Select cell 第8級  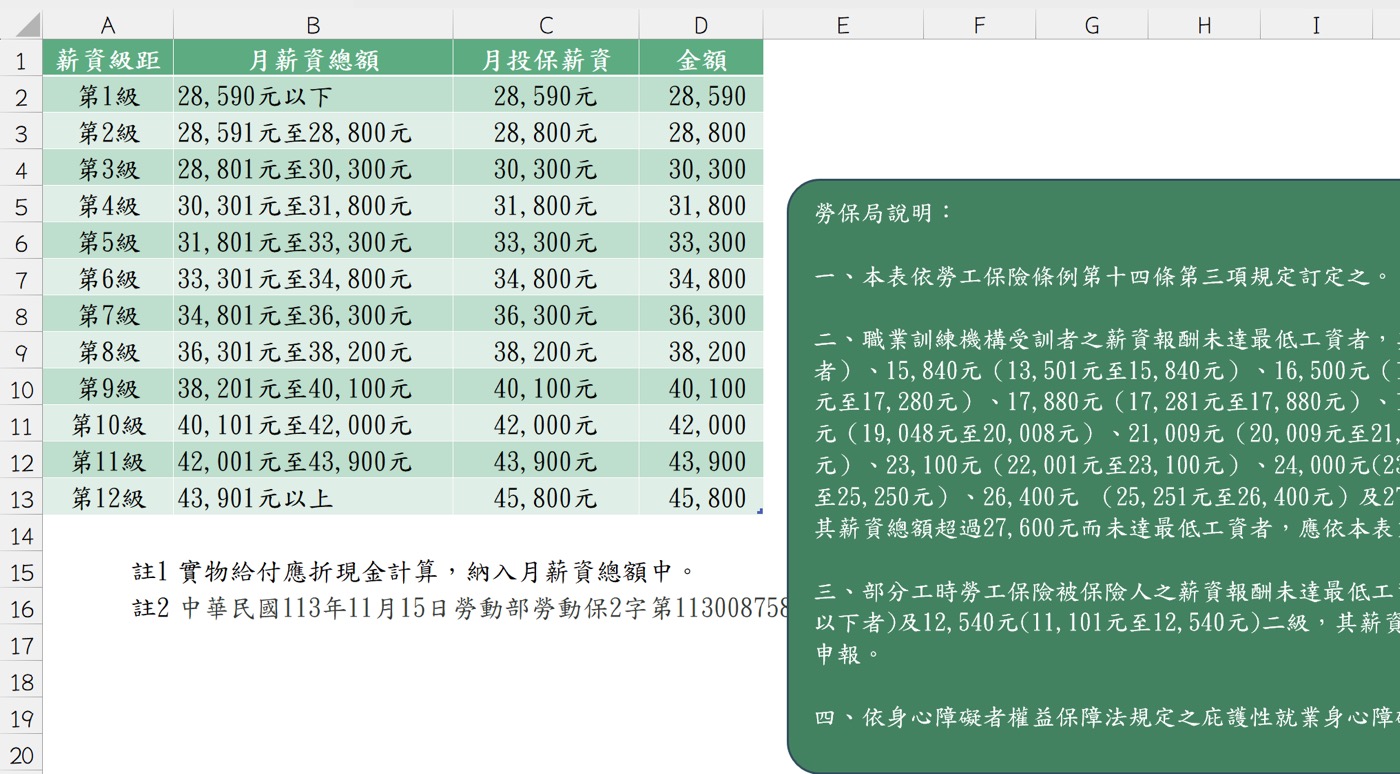(108, 351)
